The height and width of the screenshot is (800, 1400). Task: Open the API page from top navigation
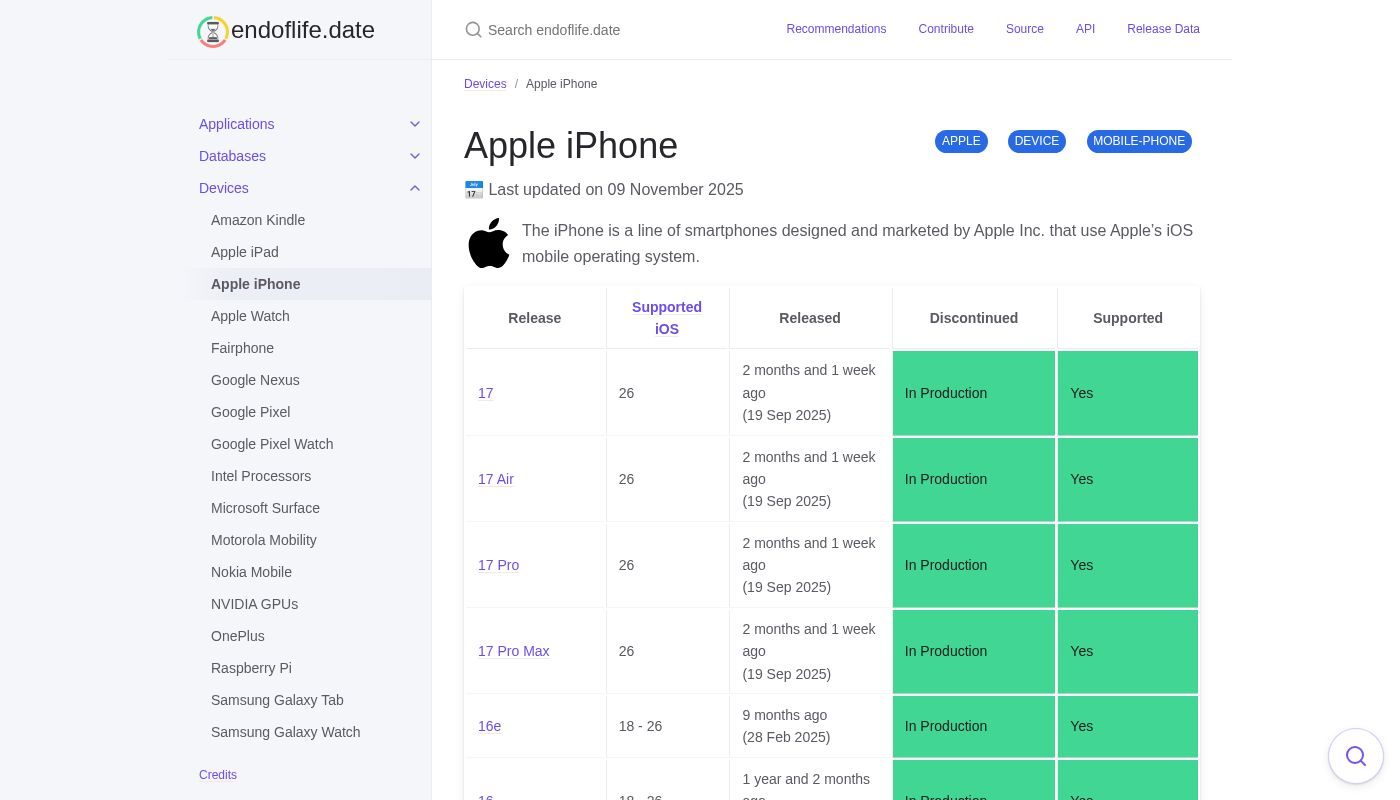coord(1085,29)
